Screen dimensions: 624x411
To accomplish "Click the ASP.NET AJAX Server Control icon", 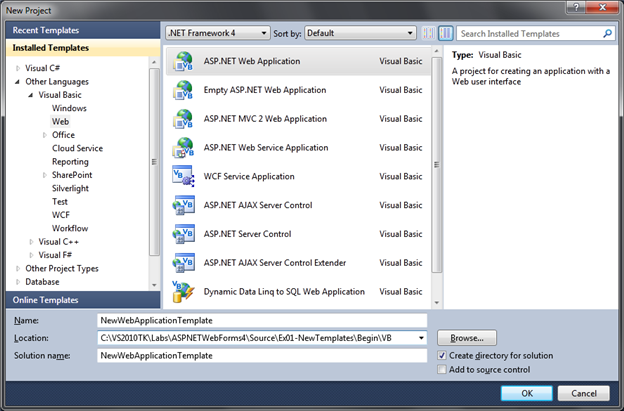I will (x=183, y=205).
